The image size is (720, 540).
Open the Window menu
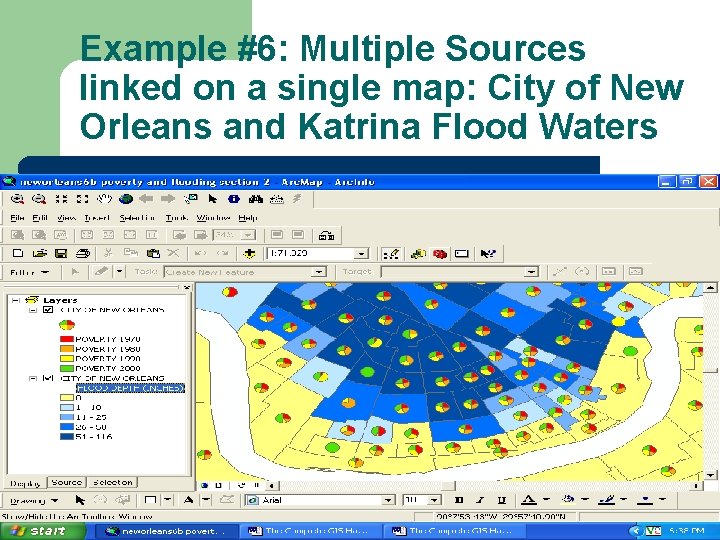pos(213,218)
